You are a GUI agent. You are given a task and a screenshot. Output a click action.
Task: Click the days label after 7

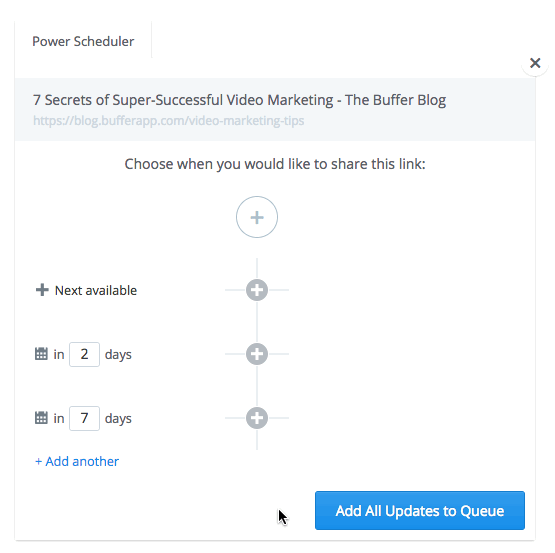tap(118, 419)
